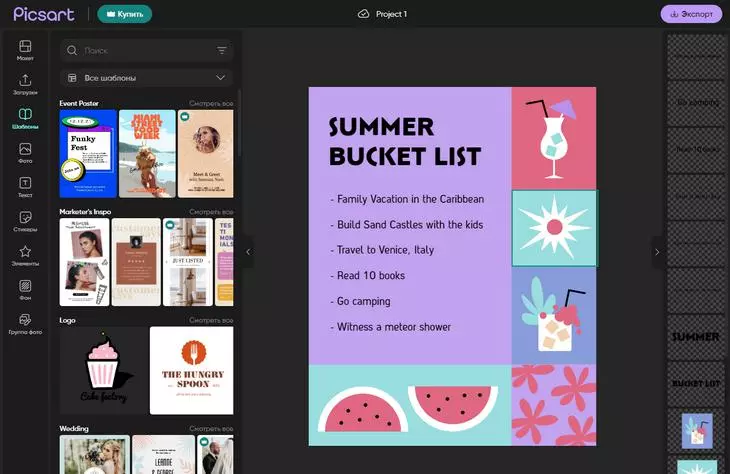Open the Фото photo panel
This screenshot has width=730, height=474.
pyautogui.click(x=25, y=153)
